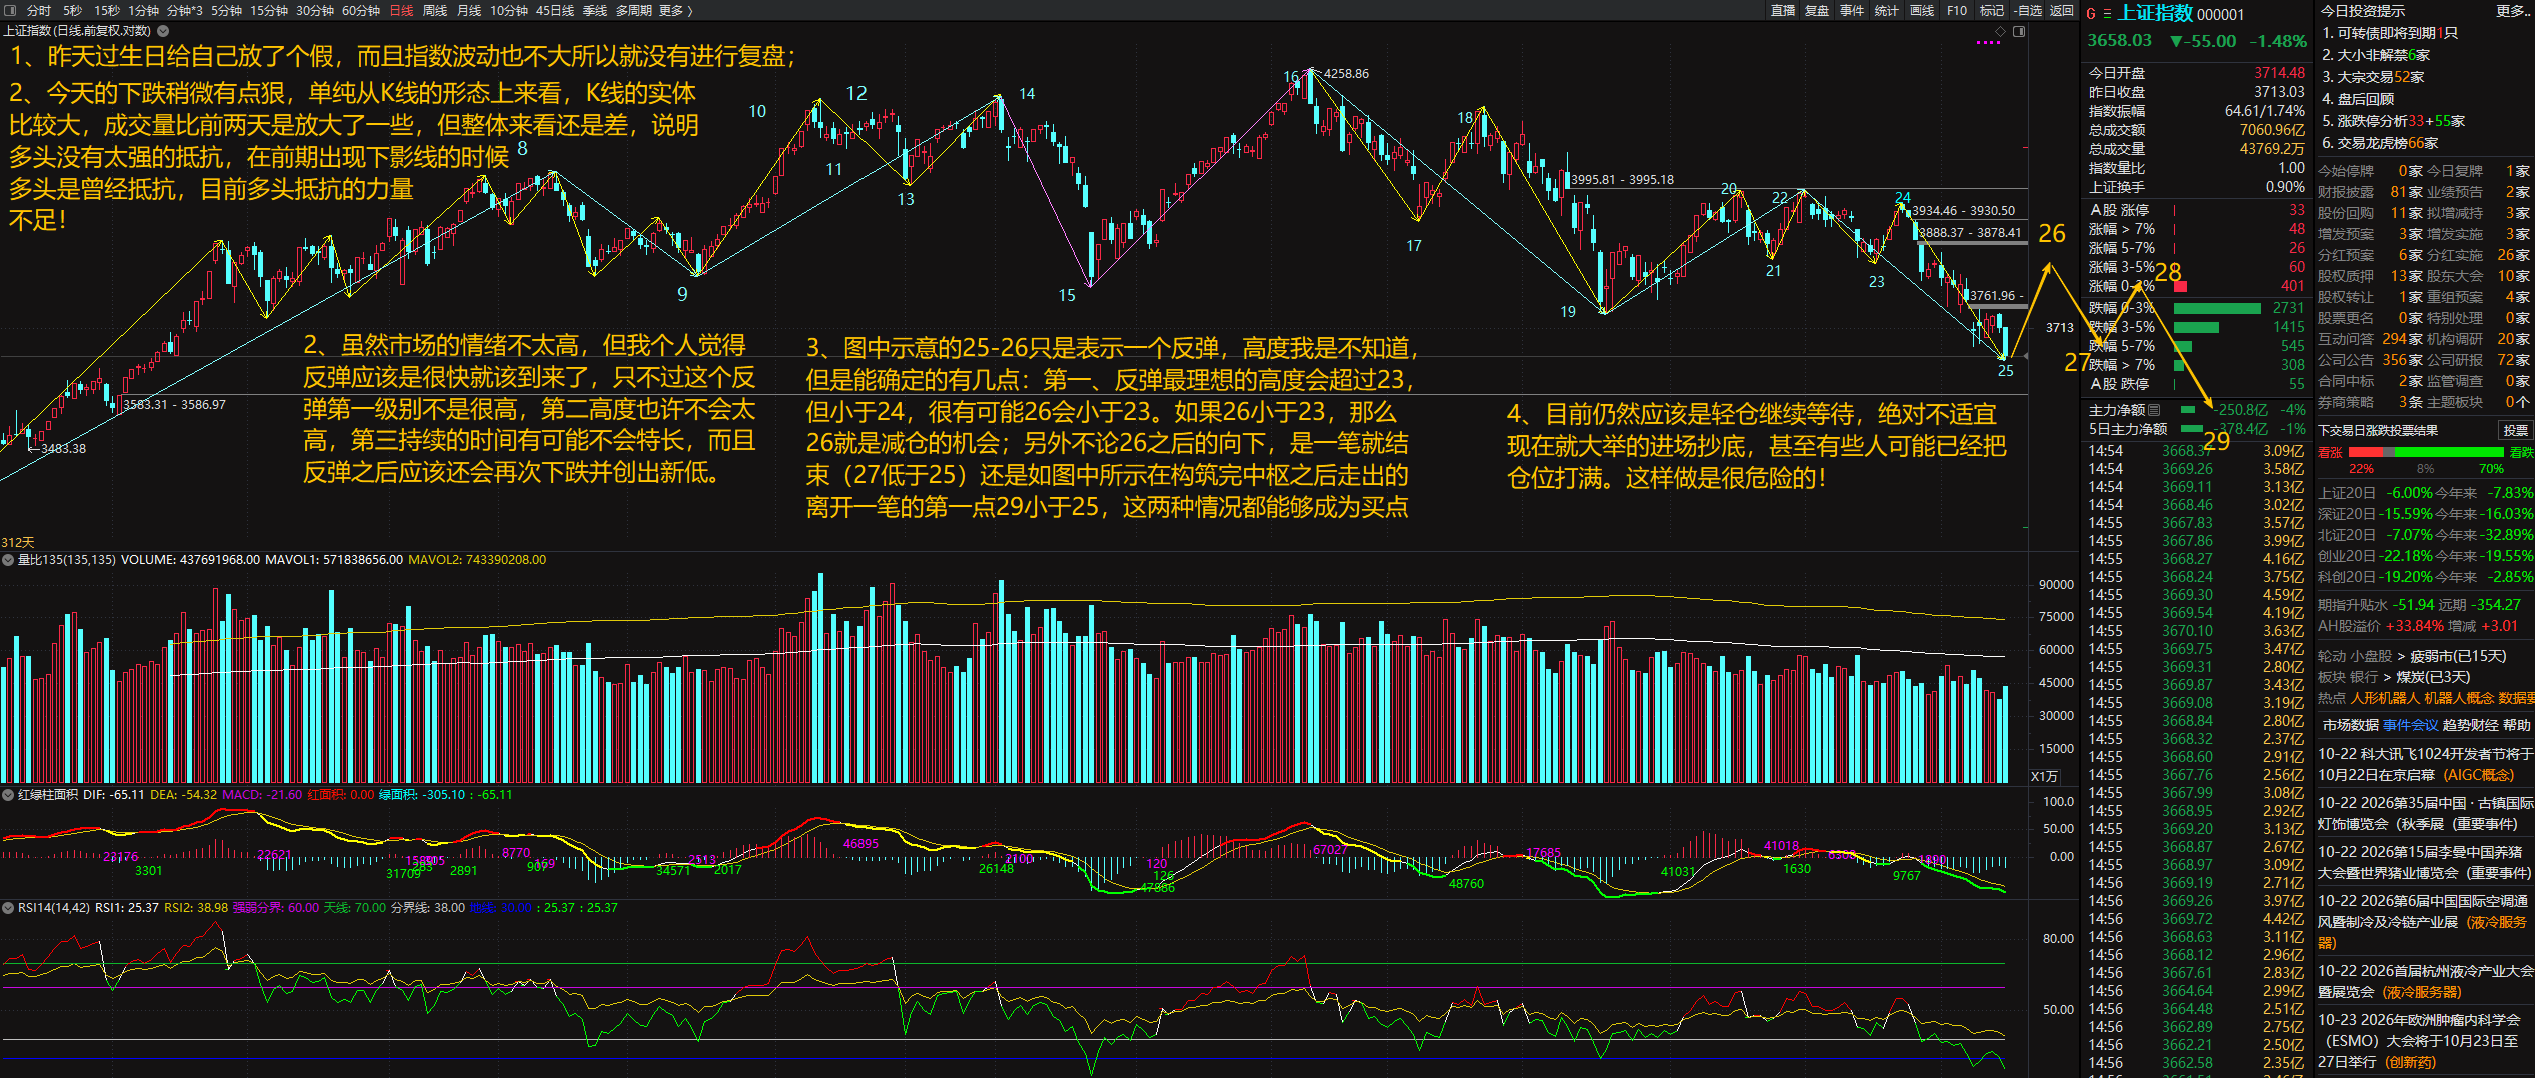Switch to 5分钟 chart period

226,10
